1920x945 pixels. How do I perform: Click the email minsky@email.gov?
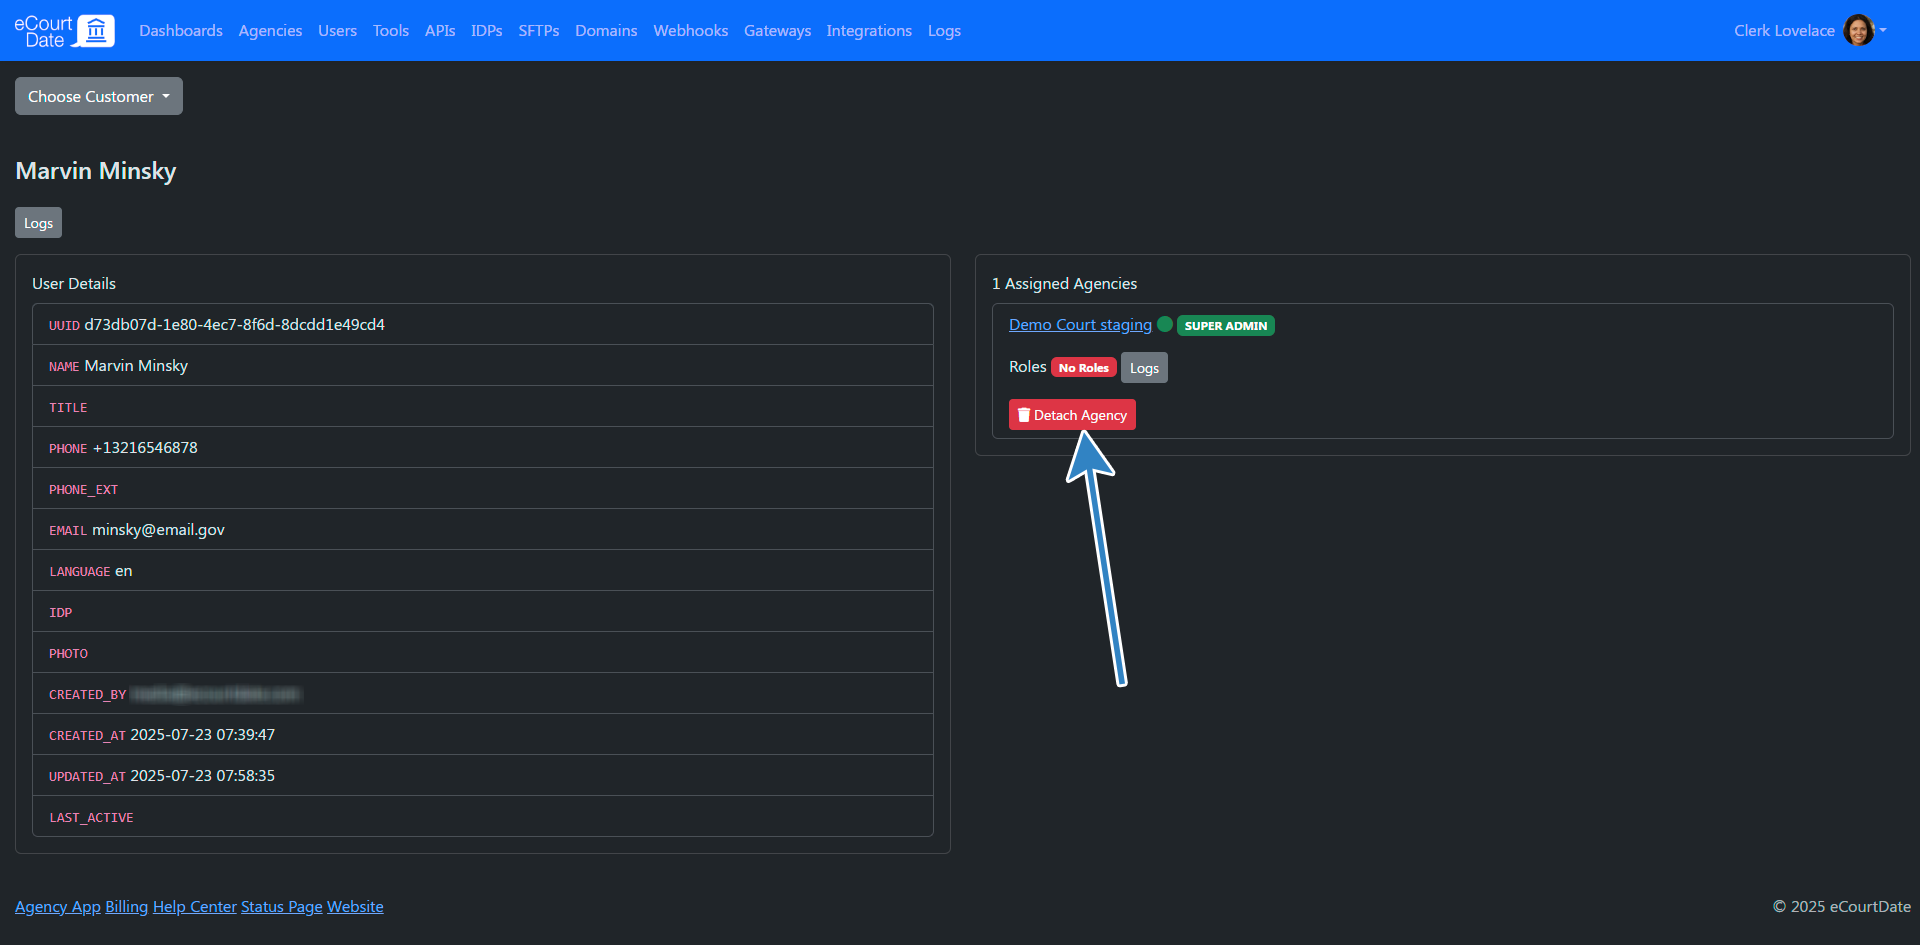pyautogui.click(x=158, y=529)
